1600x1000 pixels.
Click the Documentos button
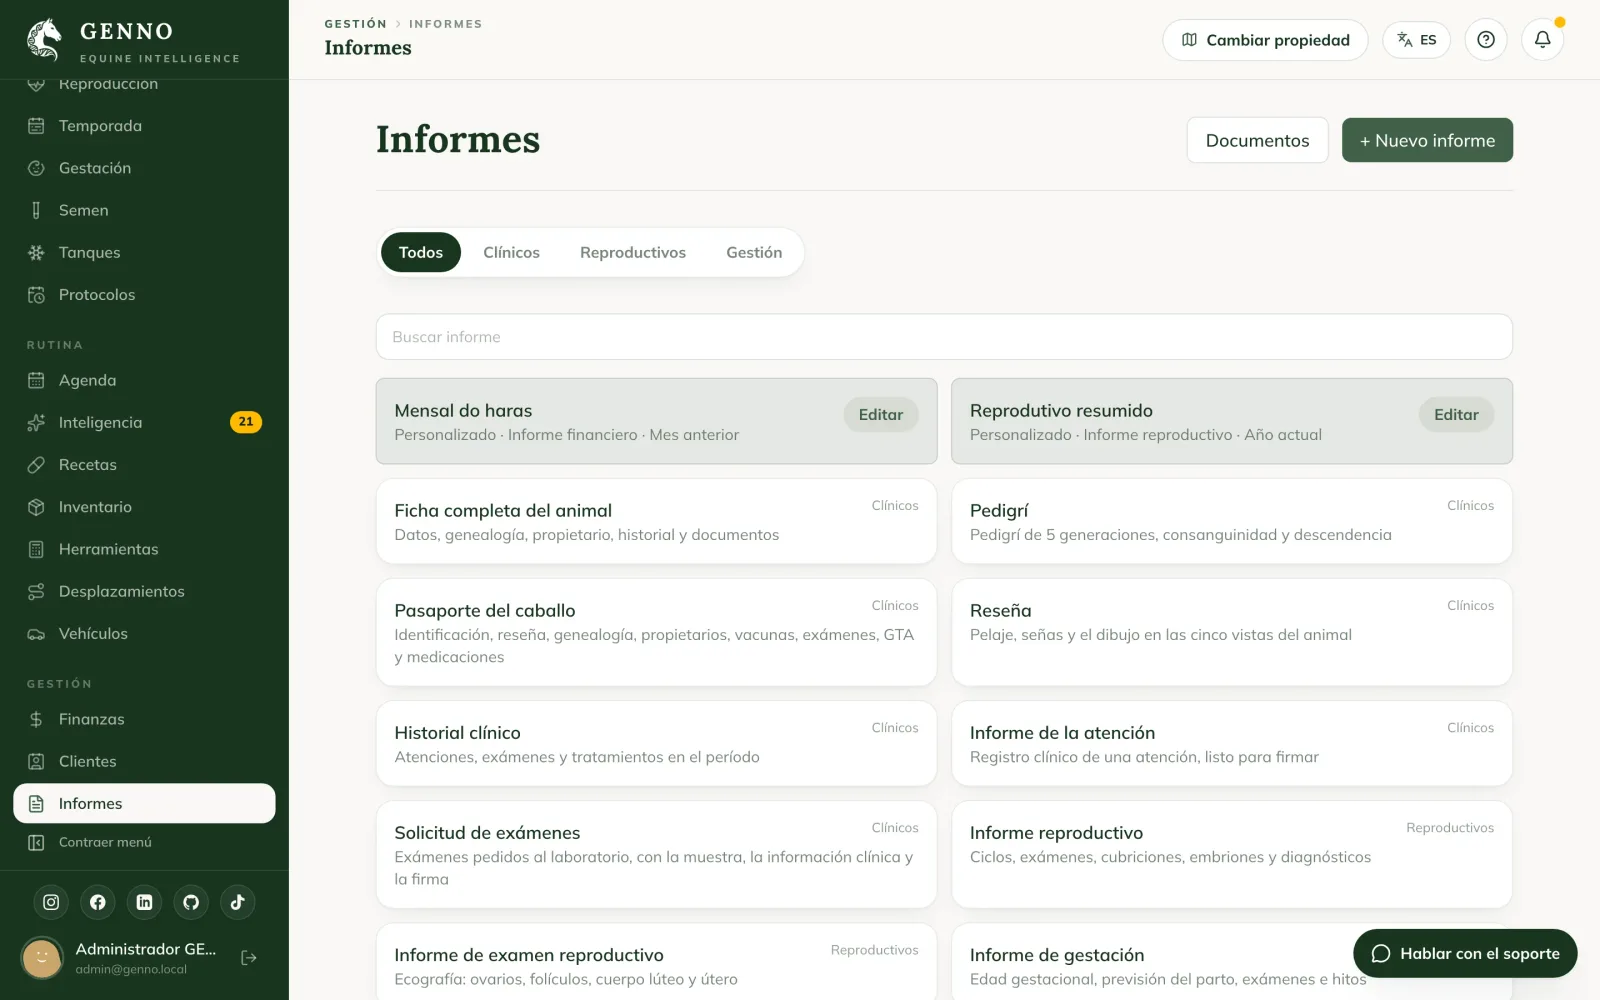click(1257, 140)
